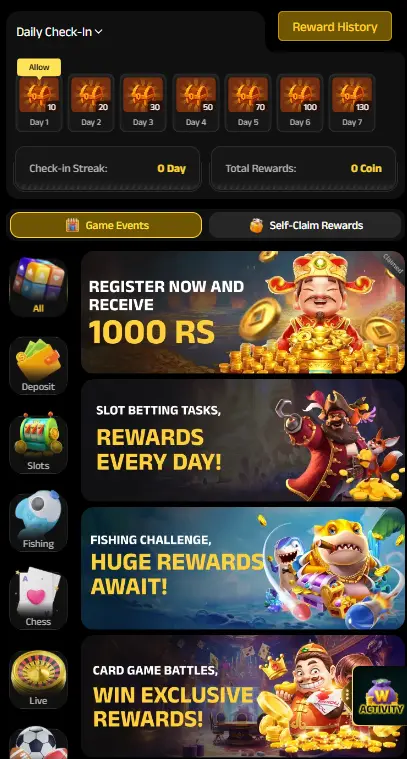Viewport: 407px width, 759px height.
Task: Open the Chess cards category
Action: (38, 601)
